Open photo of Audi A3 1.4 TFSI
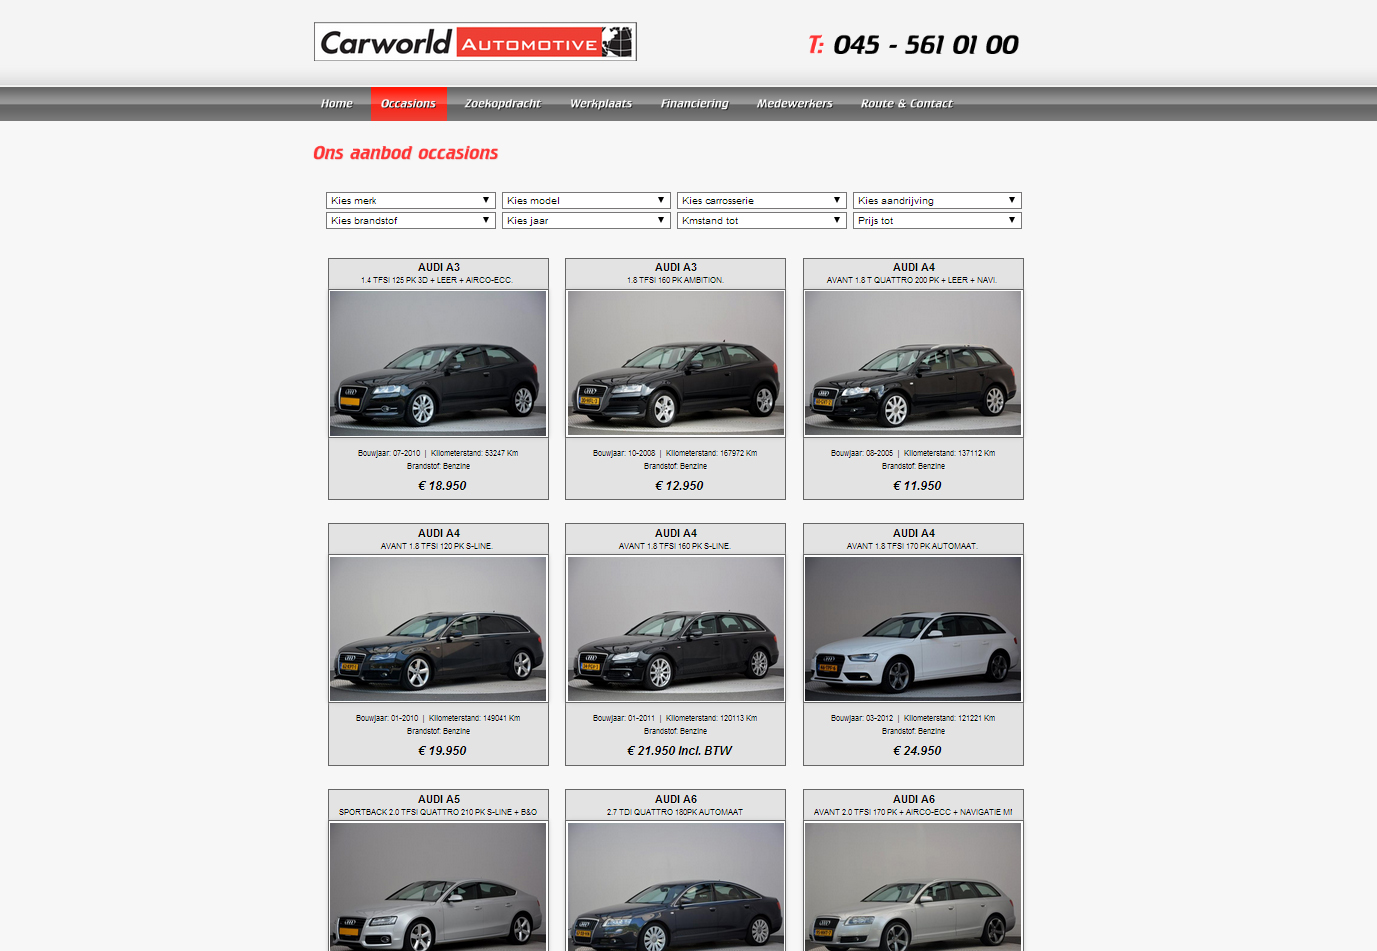Viewport: 1377px width, 951px height. tap(438, 363)
